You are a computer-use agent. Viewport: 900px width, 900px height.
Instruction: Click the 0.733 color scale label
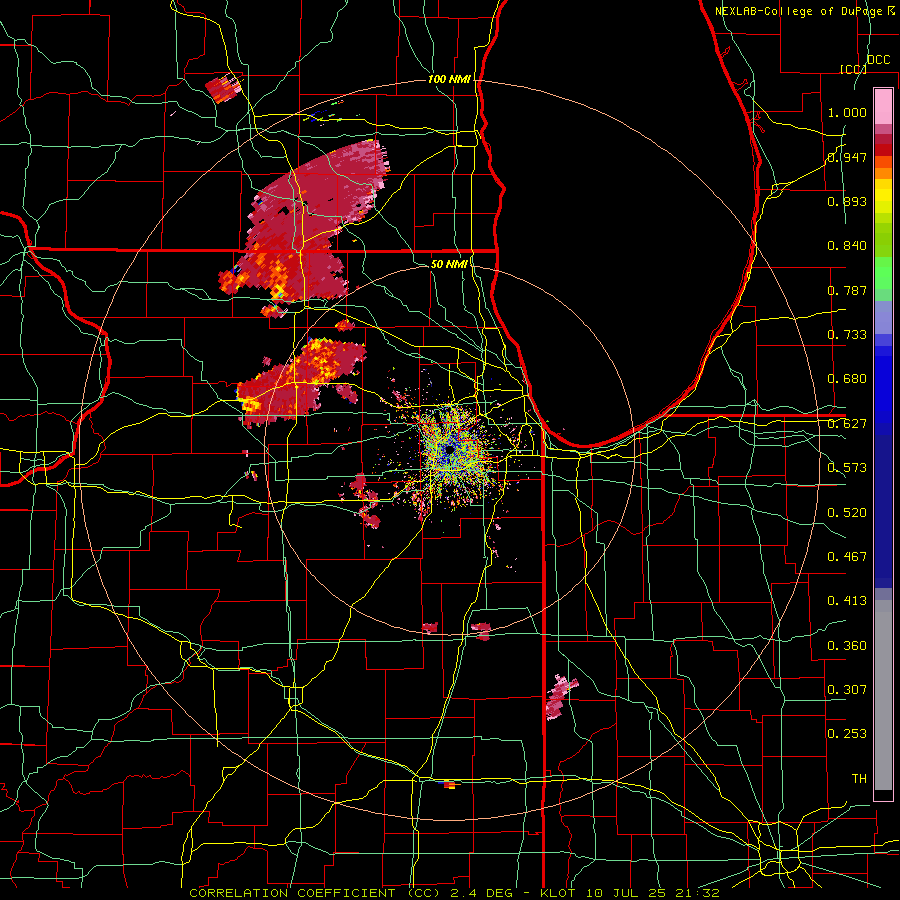(847, 335)
